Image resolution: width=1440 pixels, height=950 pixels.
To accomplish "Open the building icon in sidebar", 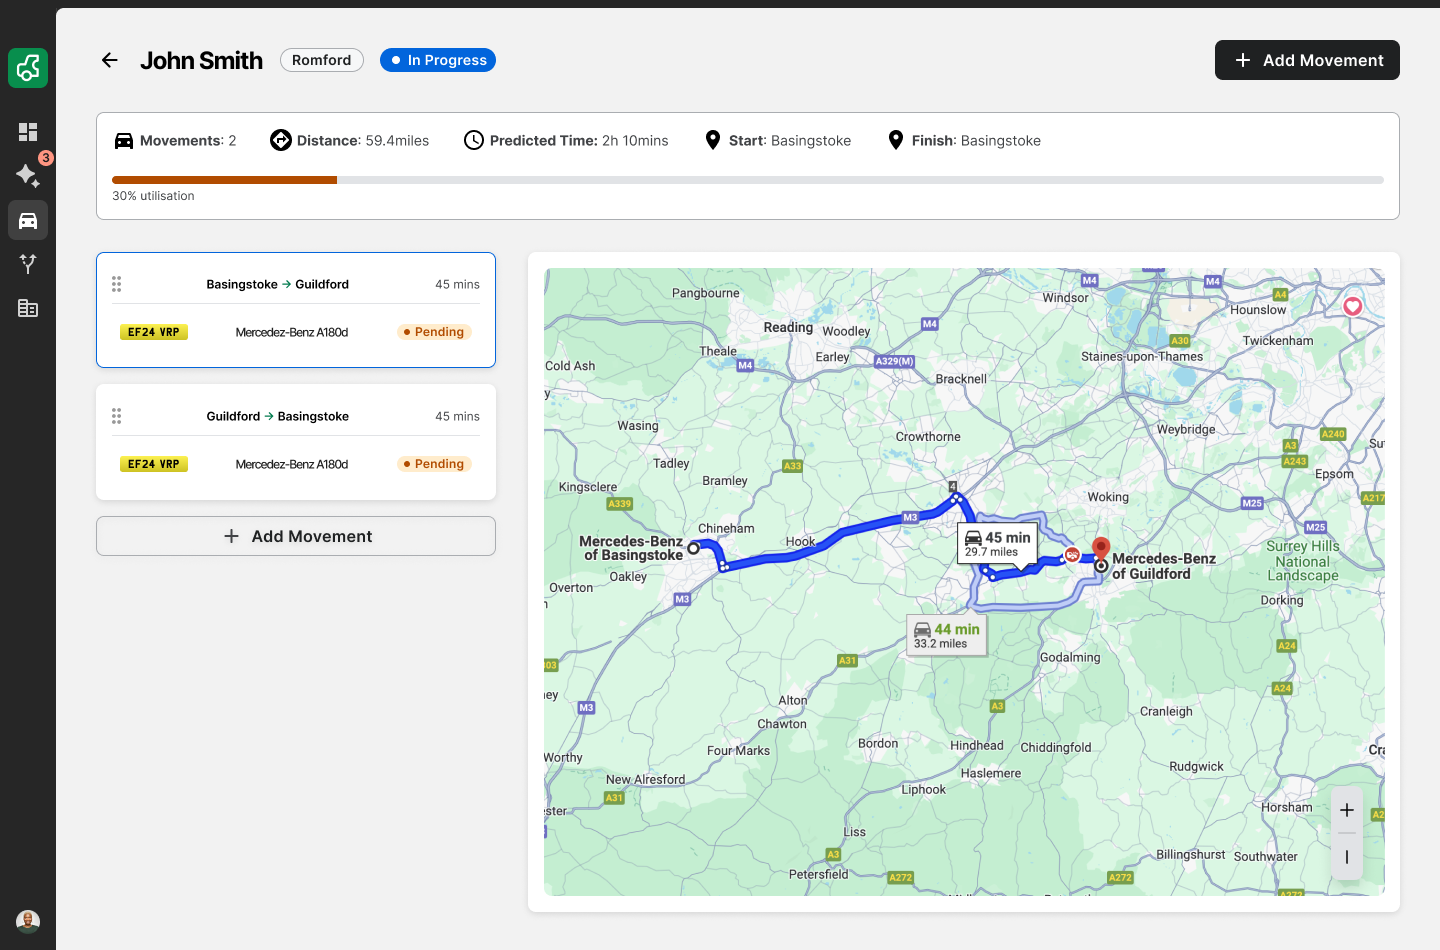I will [28, 308].
